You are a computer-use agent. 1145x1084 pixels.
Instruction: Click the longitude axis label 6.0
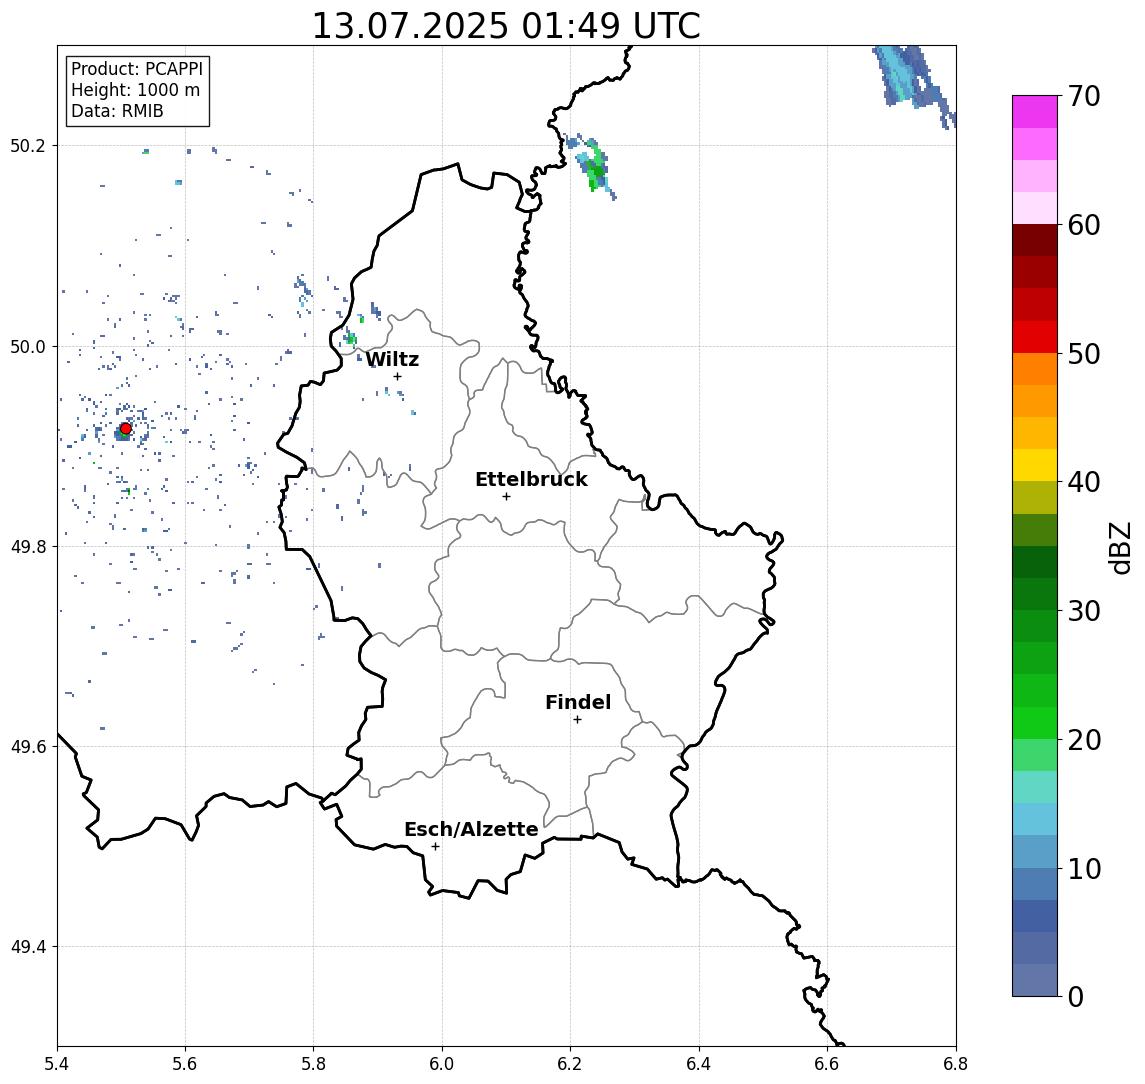(442, 1064)
